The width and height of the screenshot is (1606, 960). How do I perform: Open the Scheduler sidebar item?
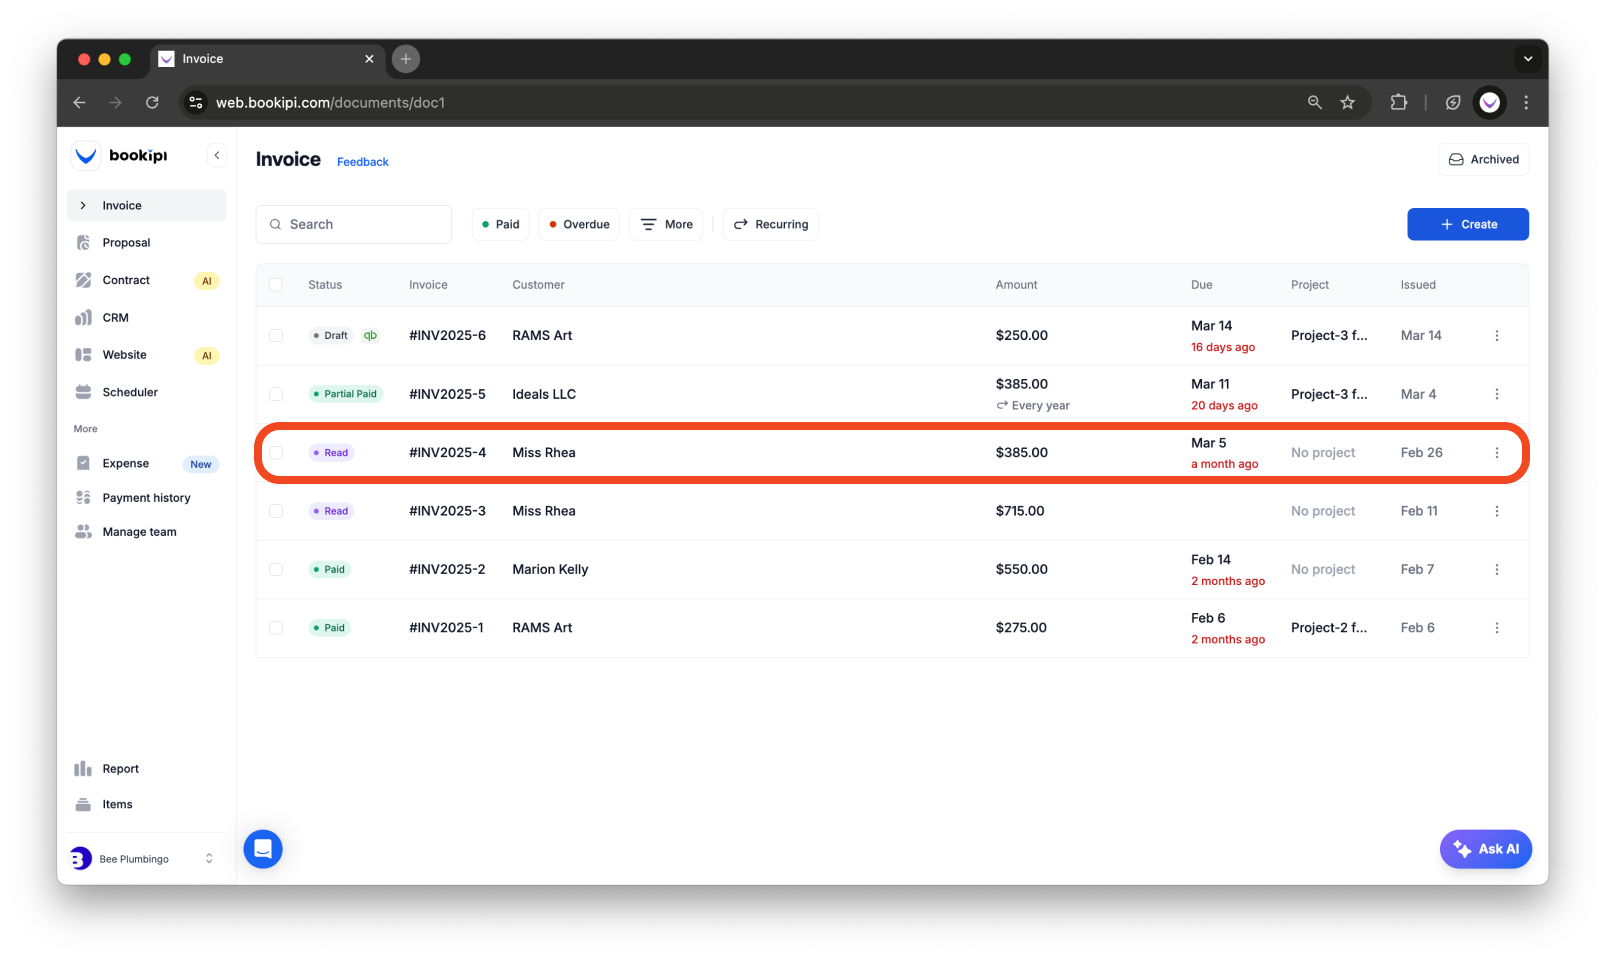pyautogui.click(x=130, y=393)
